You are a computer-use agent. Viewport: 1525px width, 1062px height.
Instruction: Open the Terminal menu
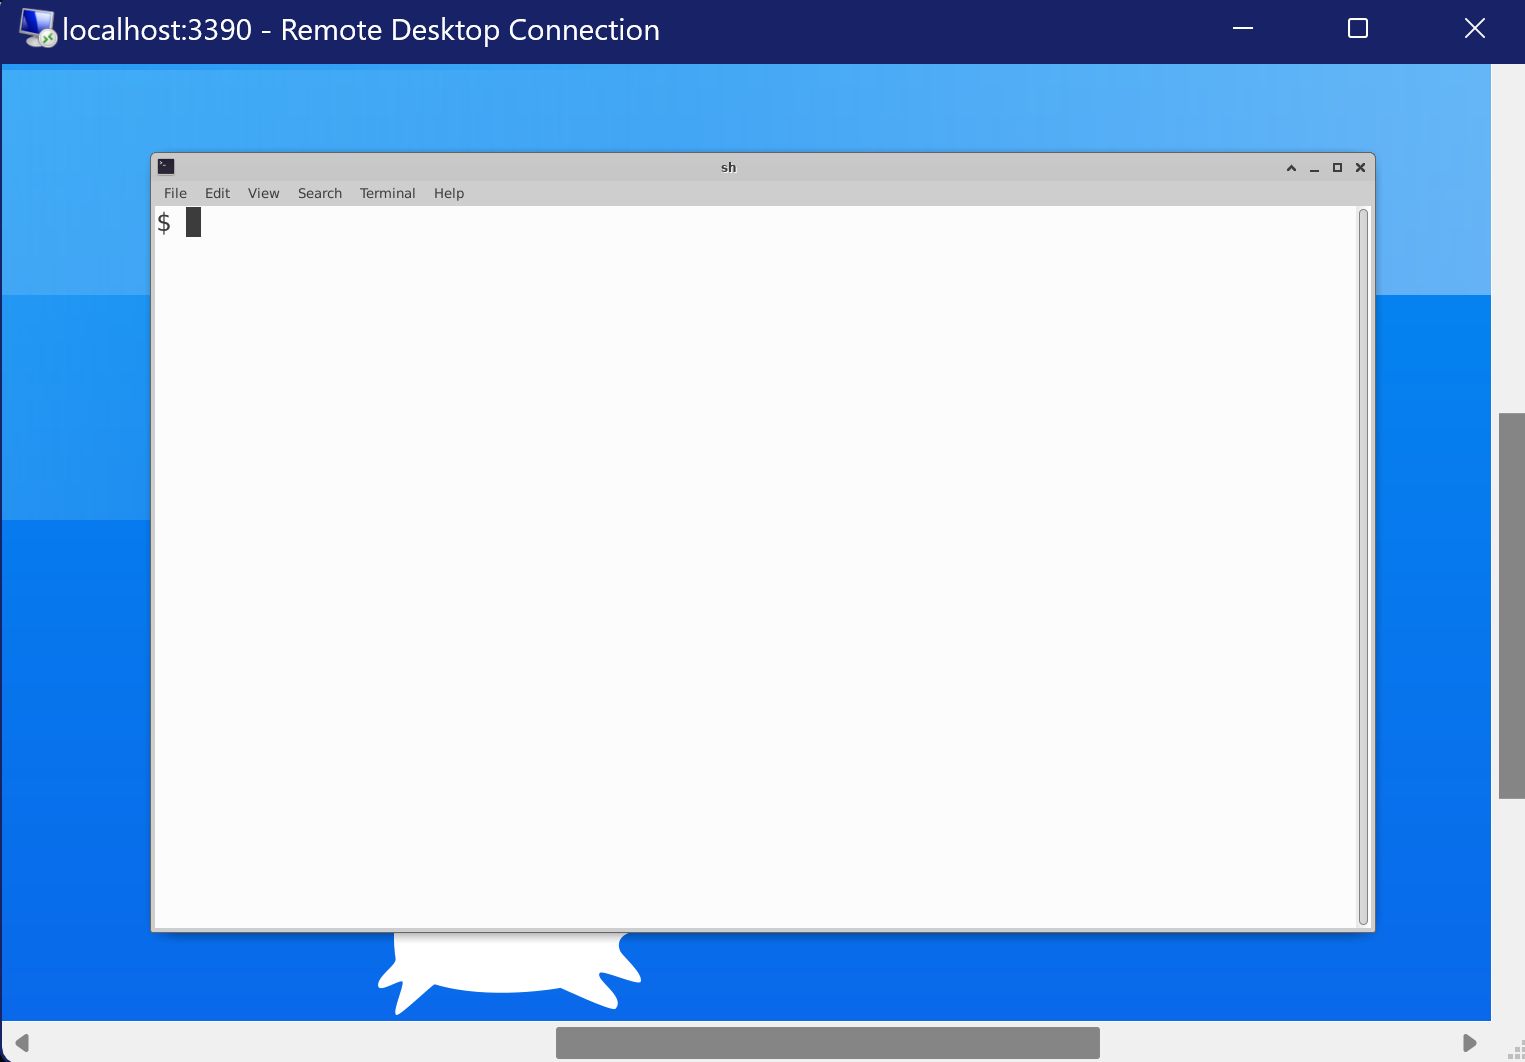click(387, 193)
